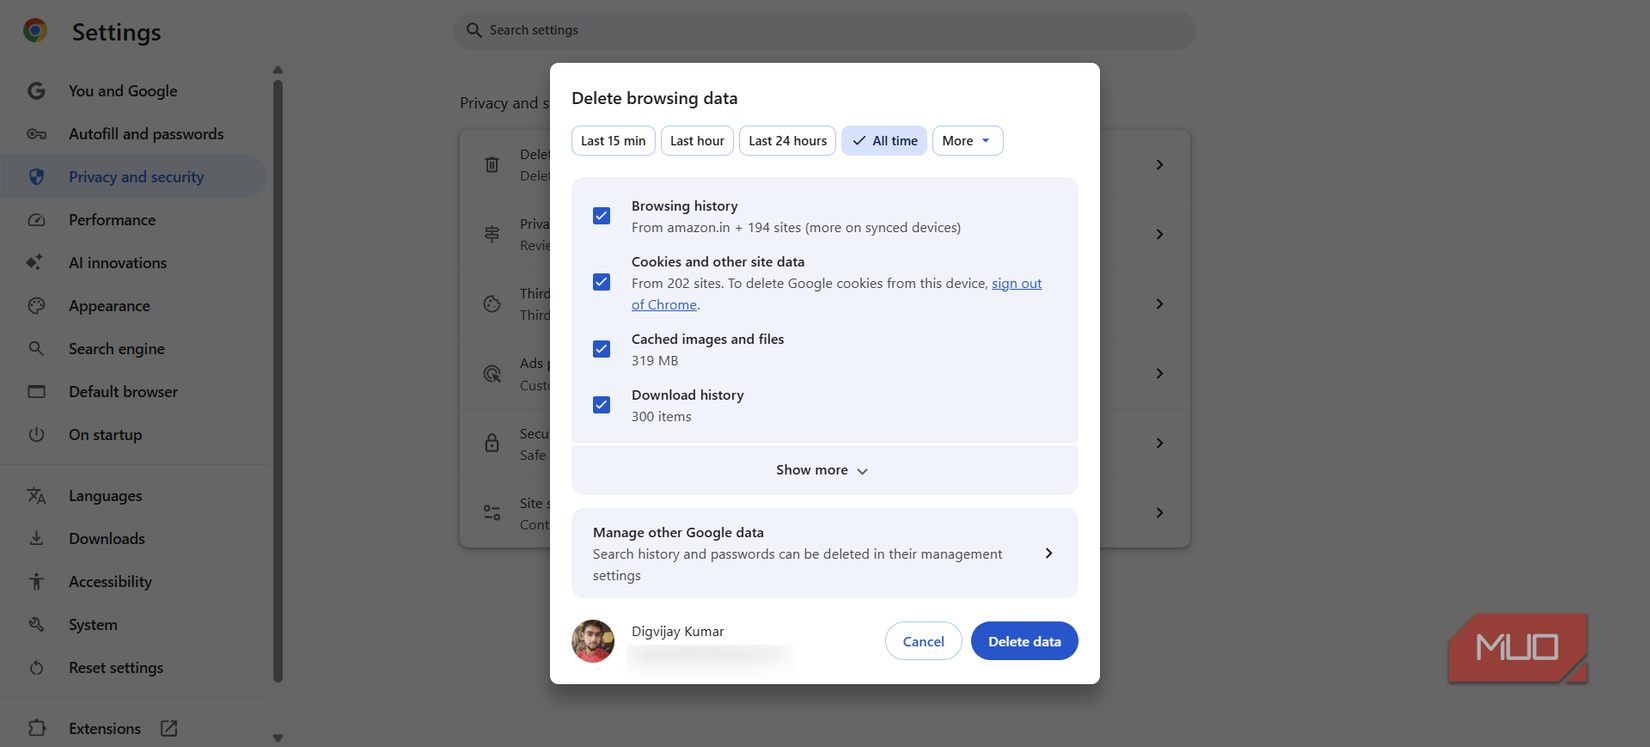Click the download arrow icon for Downloads
The image size is (1650, 747).
[36, 539]
